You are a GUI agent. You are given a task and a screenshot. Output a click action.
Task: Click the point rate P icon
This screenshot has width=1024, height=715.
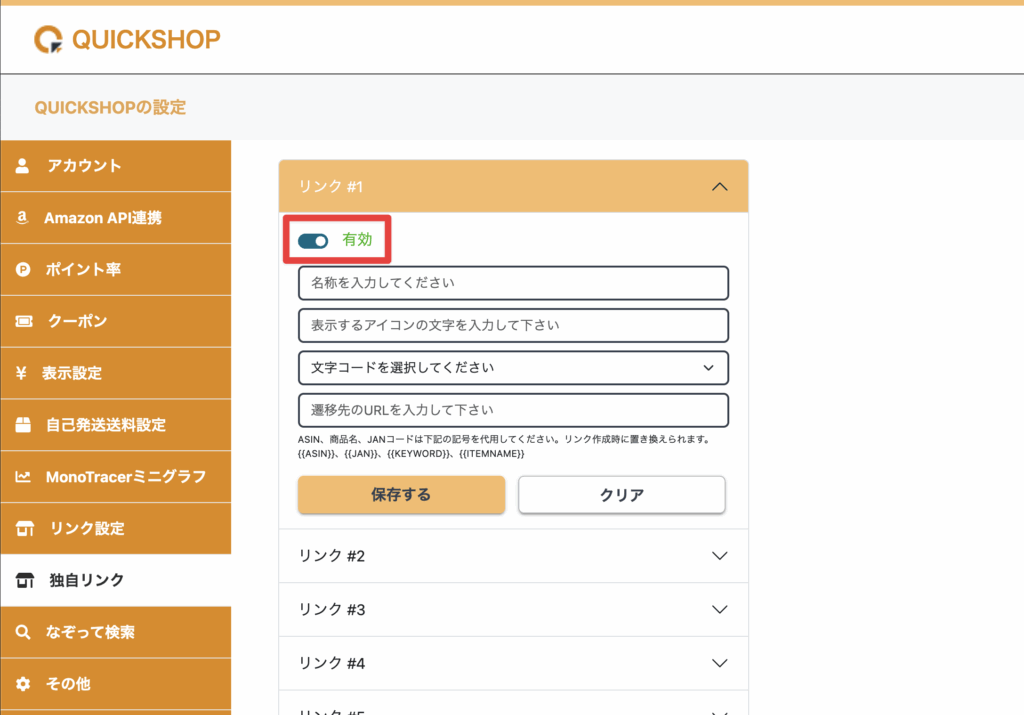tap(23, 269)
